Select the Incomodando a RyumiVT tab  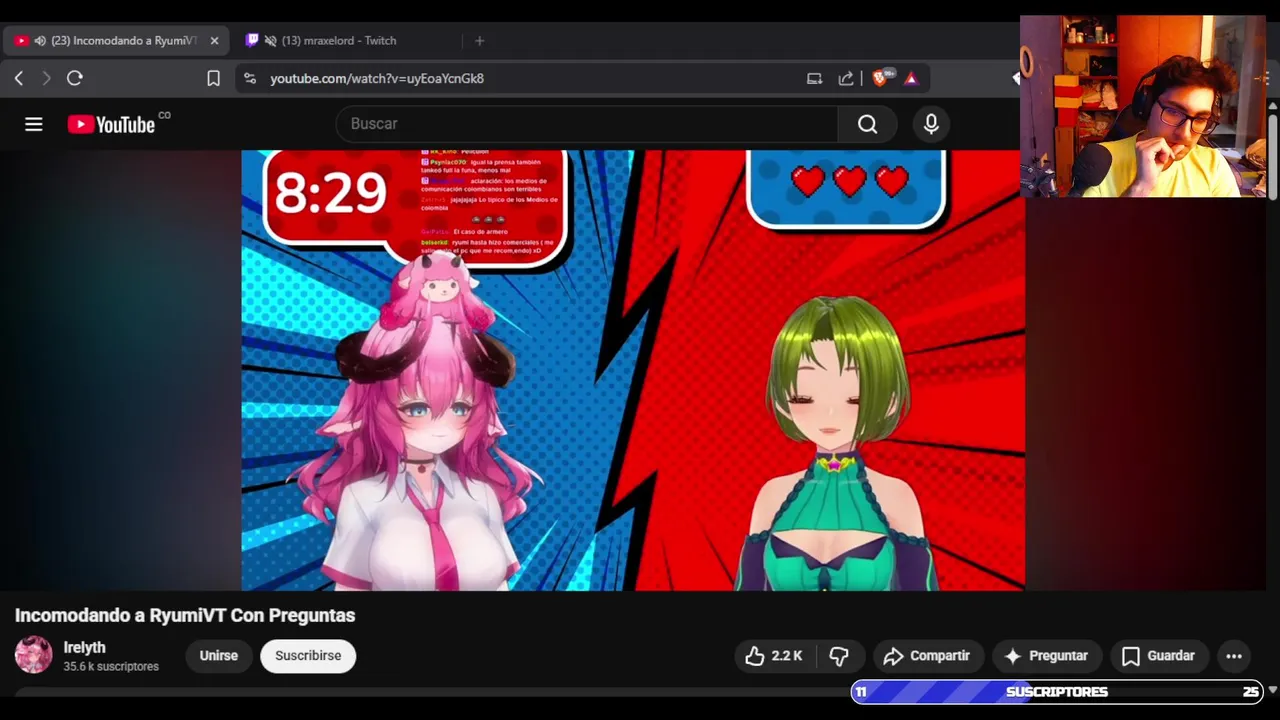(116, 41)
